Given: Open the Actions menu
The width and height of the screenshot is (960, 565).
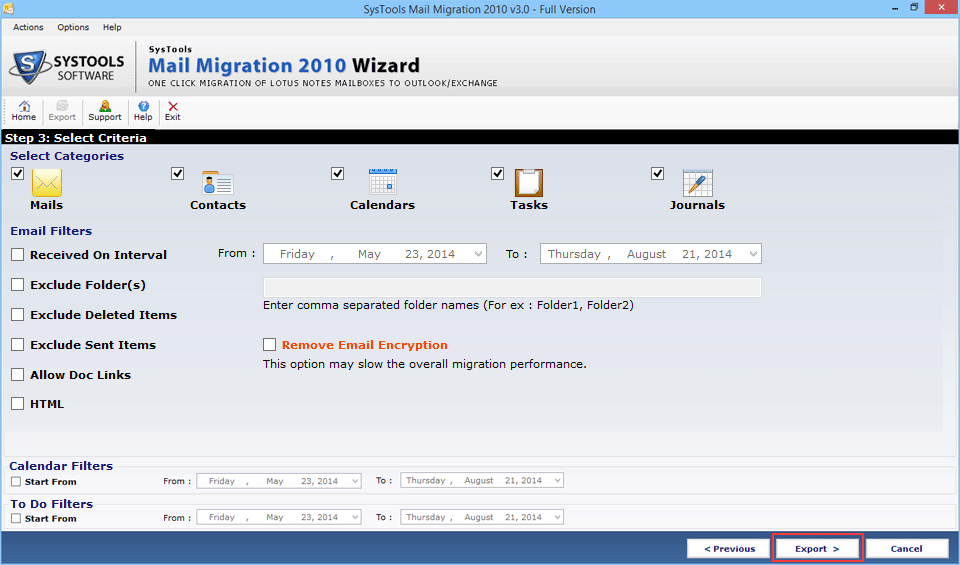Looking at the screenshot, I should coord(28,27).
